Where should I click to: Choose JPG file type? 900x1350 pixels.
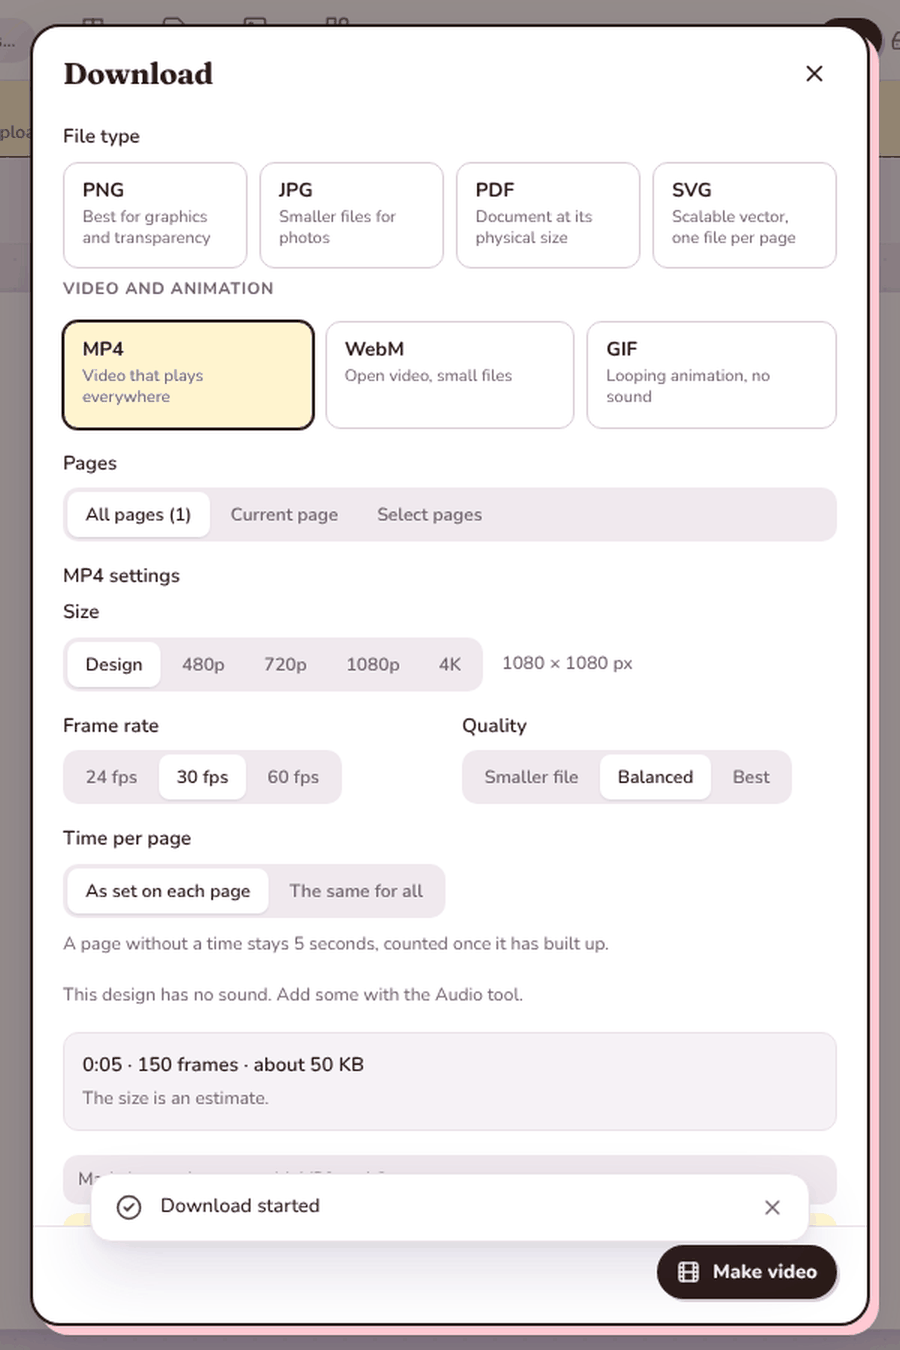pyautogui.click(x=351, y=215)
